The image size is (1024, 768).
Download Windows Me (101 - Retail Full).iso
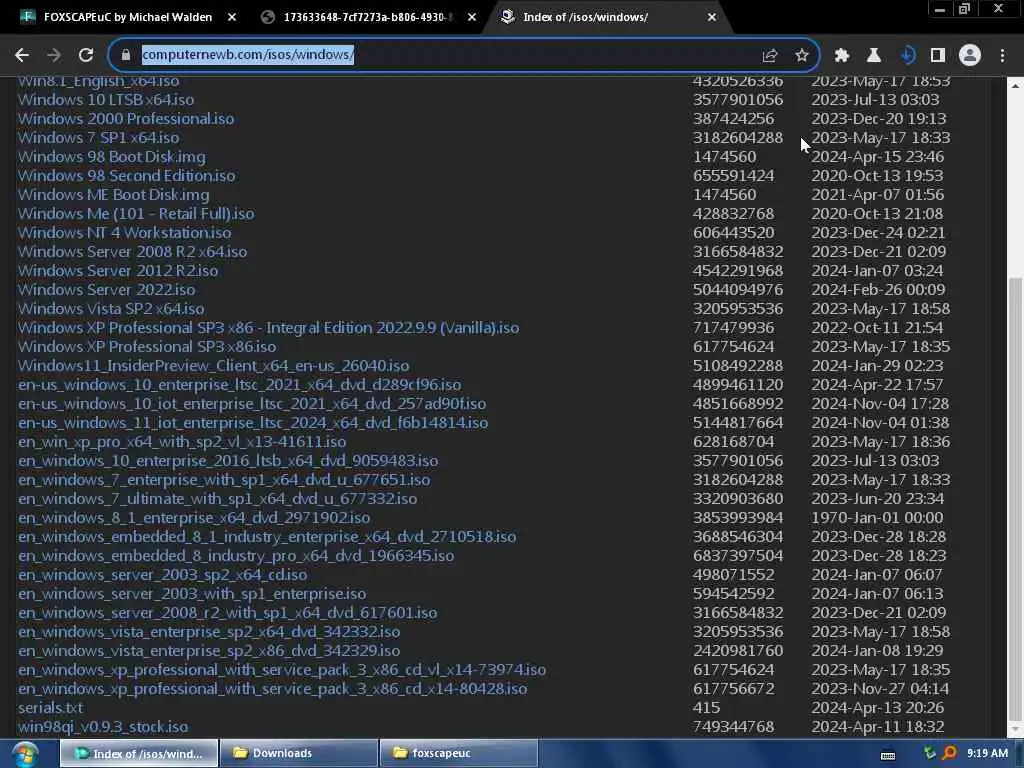(x=136, y=214)
